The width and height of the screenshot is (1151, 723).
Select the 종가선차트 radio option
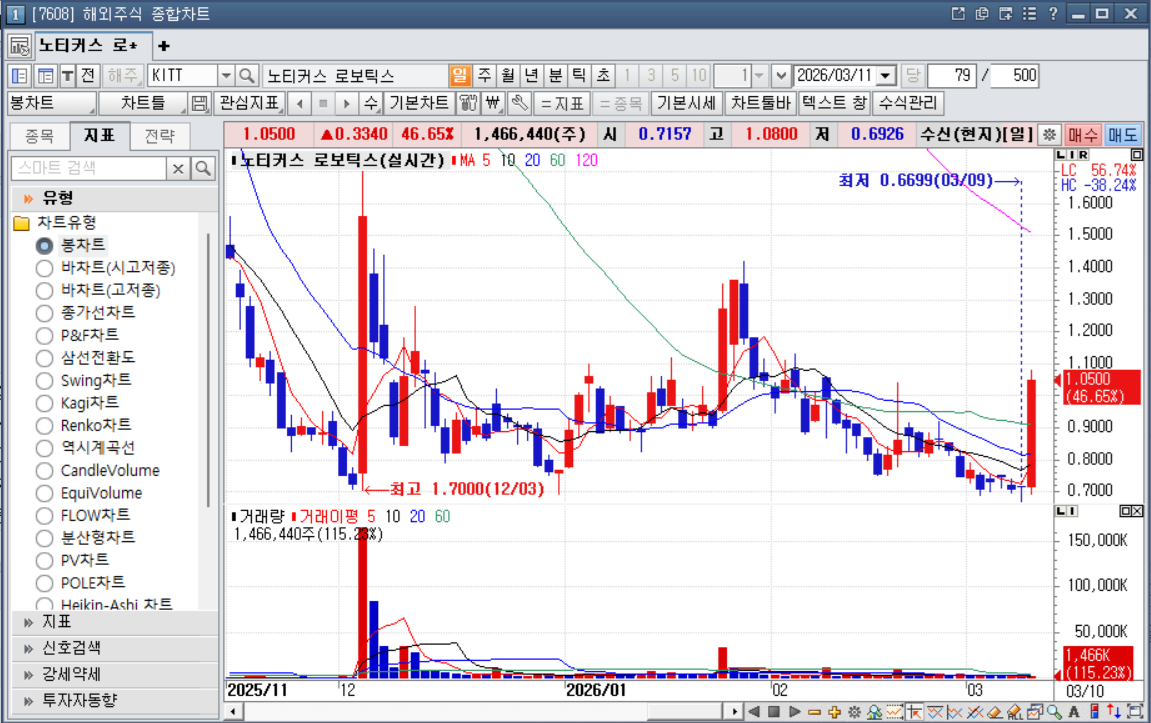pos(44,313)
